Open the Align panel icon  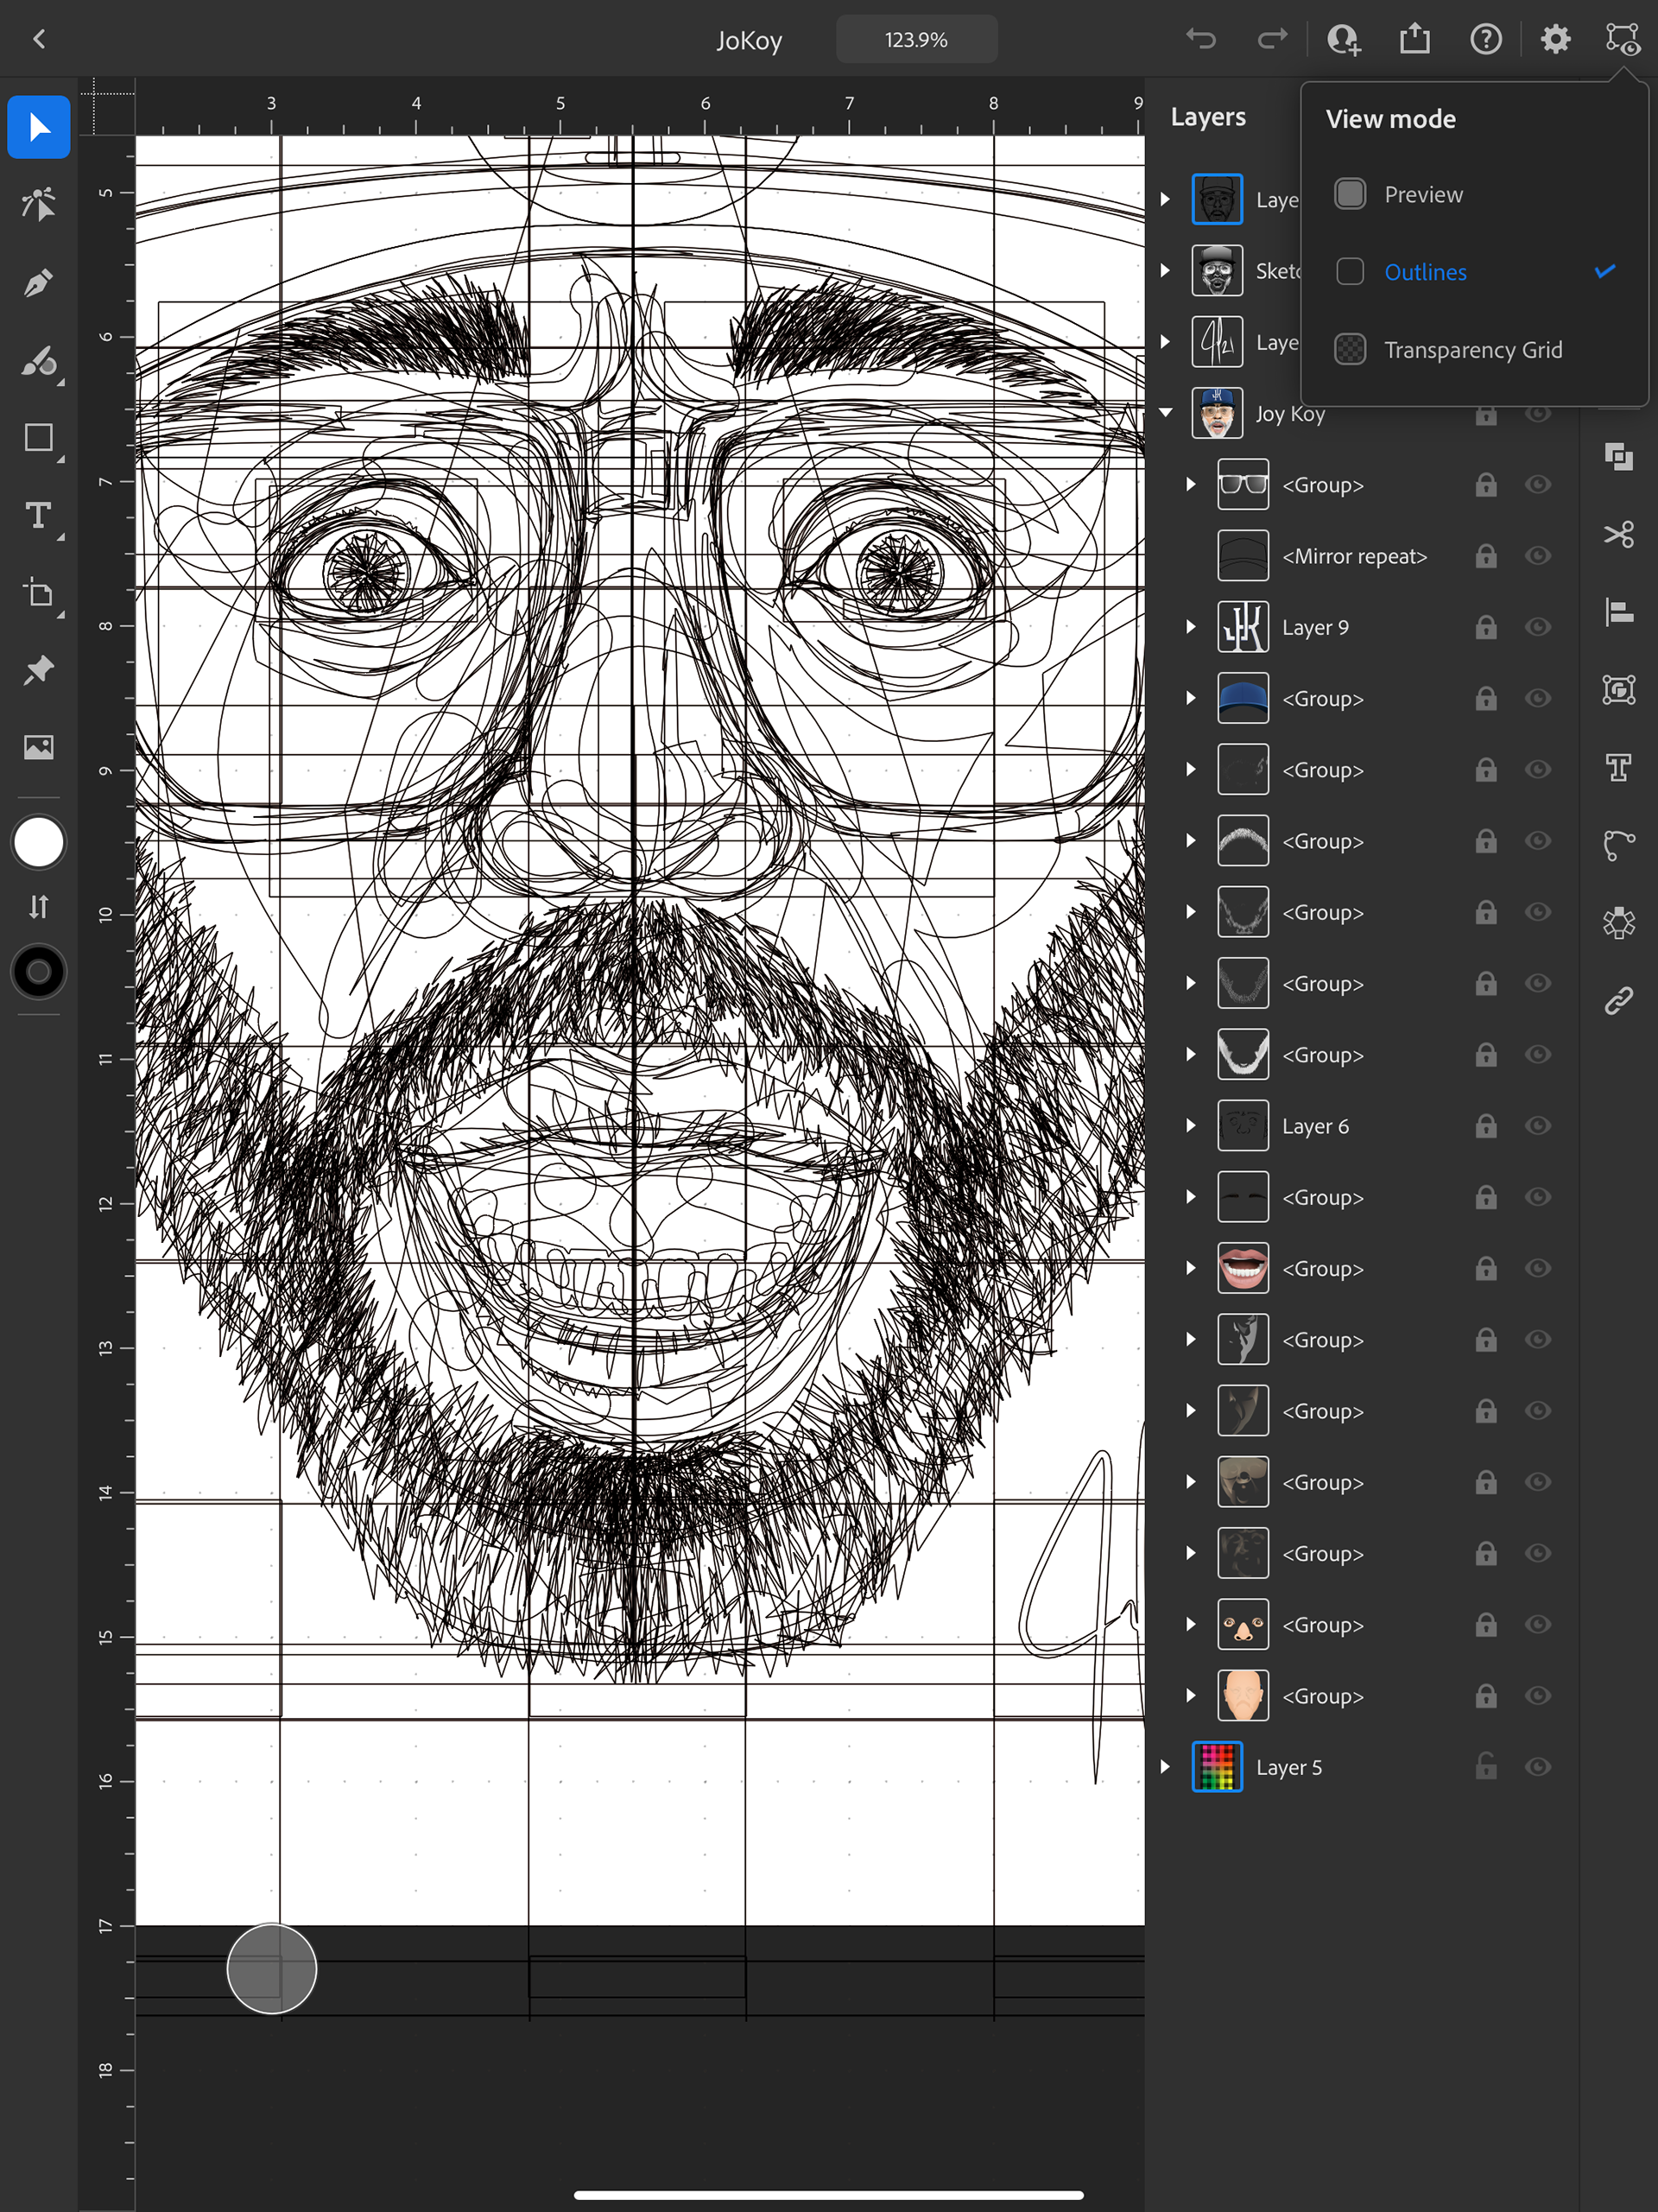click(x=1618, y=612)
